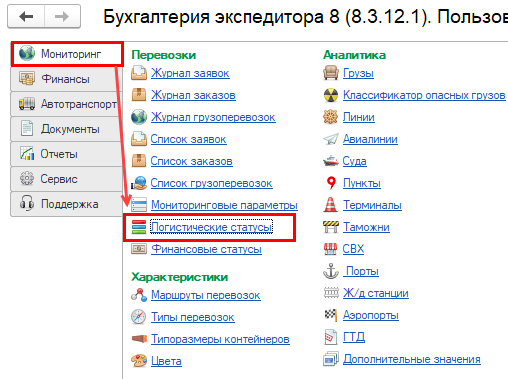Click the anchor icon for Порты

tap(331, 271)
